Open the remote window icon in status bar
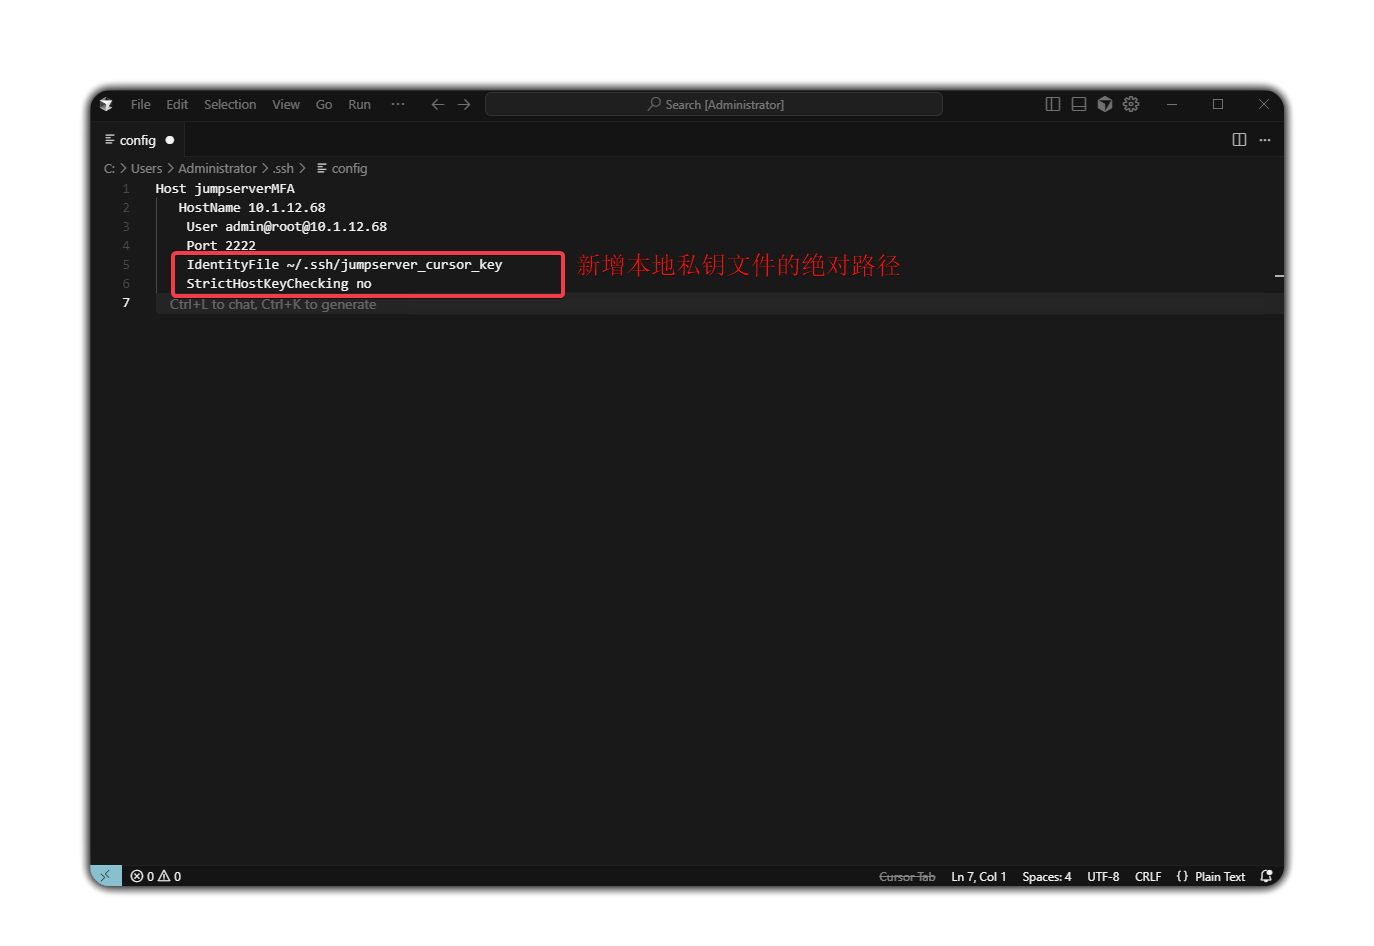This screenshot has width=1374, height=946. (x=106, y=876)
